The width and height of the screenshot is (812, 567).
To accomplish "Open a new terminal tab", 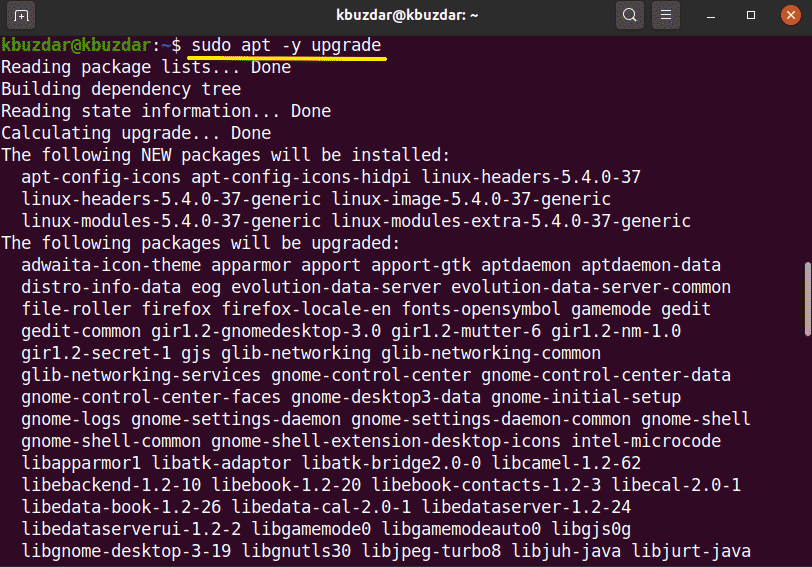I will coord(21,16).
